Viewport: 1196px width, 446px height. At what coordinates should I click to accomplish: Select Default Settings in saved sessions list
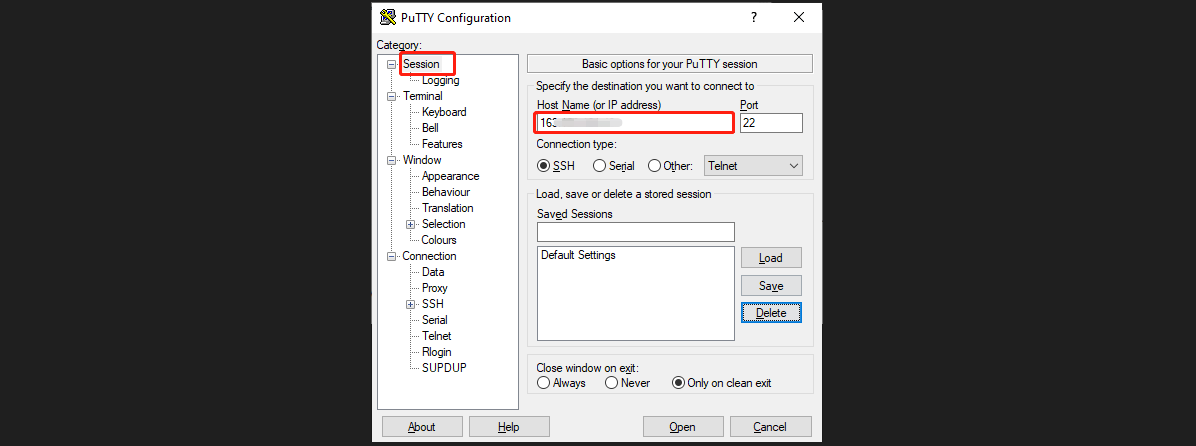pyautogui.click(x=578, y=255)
